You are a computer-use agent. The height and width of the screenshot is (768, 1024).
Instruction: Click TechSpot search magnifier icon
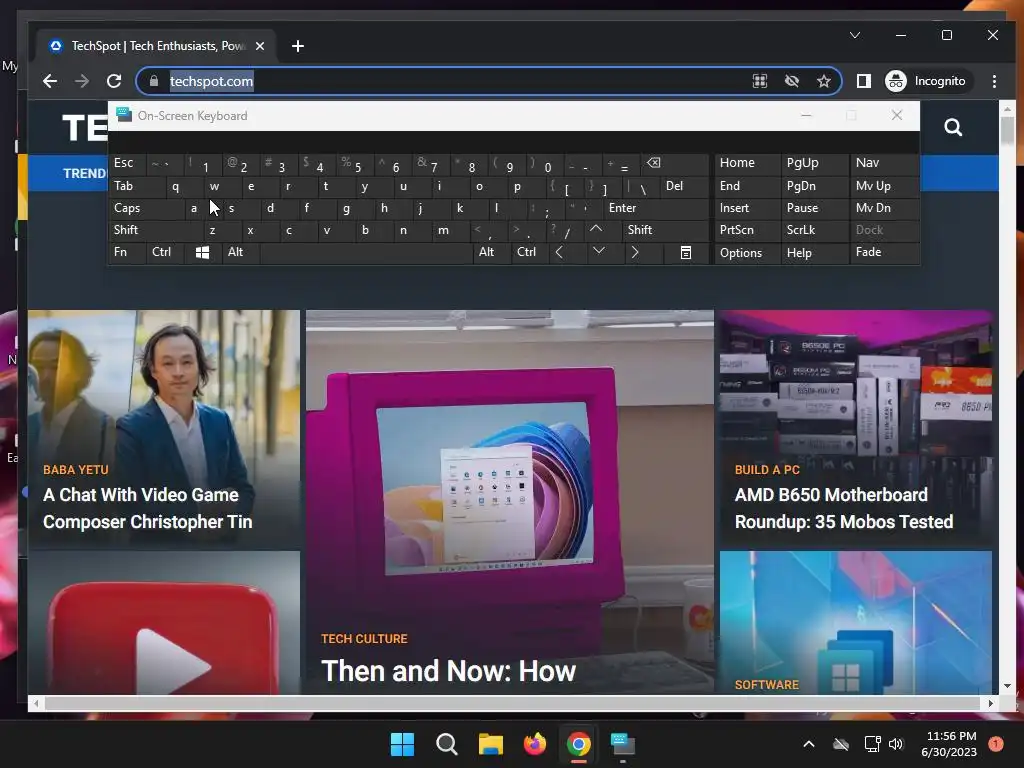point(953,127)
